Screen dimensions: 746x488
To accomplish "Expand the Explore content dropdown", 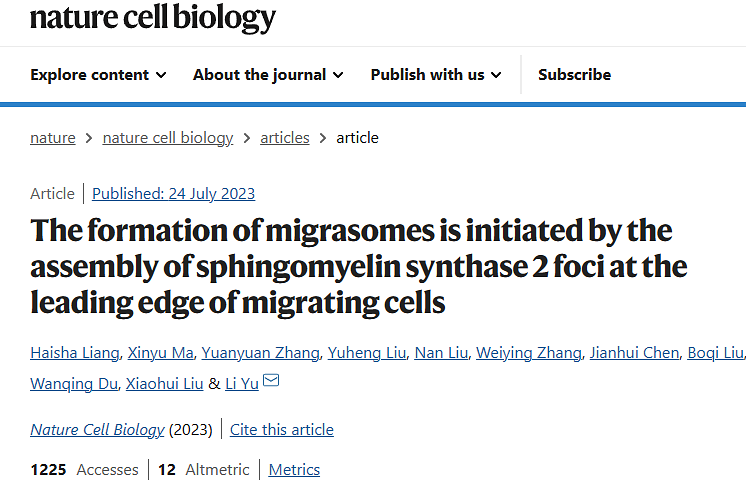I will tap(98, 75).
